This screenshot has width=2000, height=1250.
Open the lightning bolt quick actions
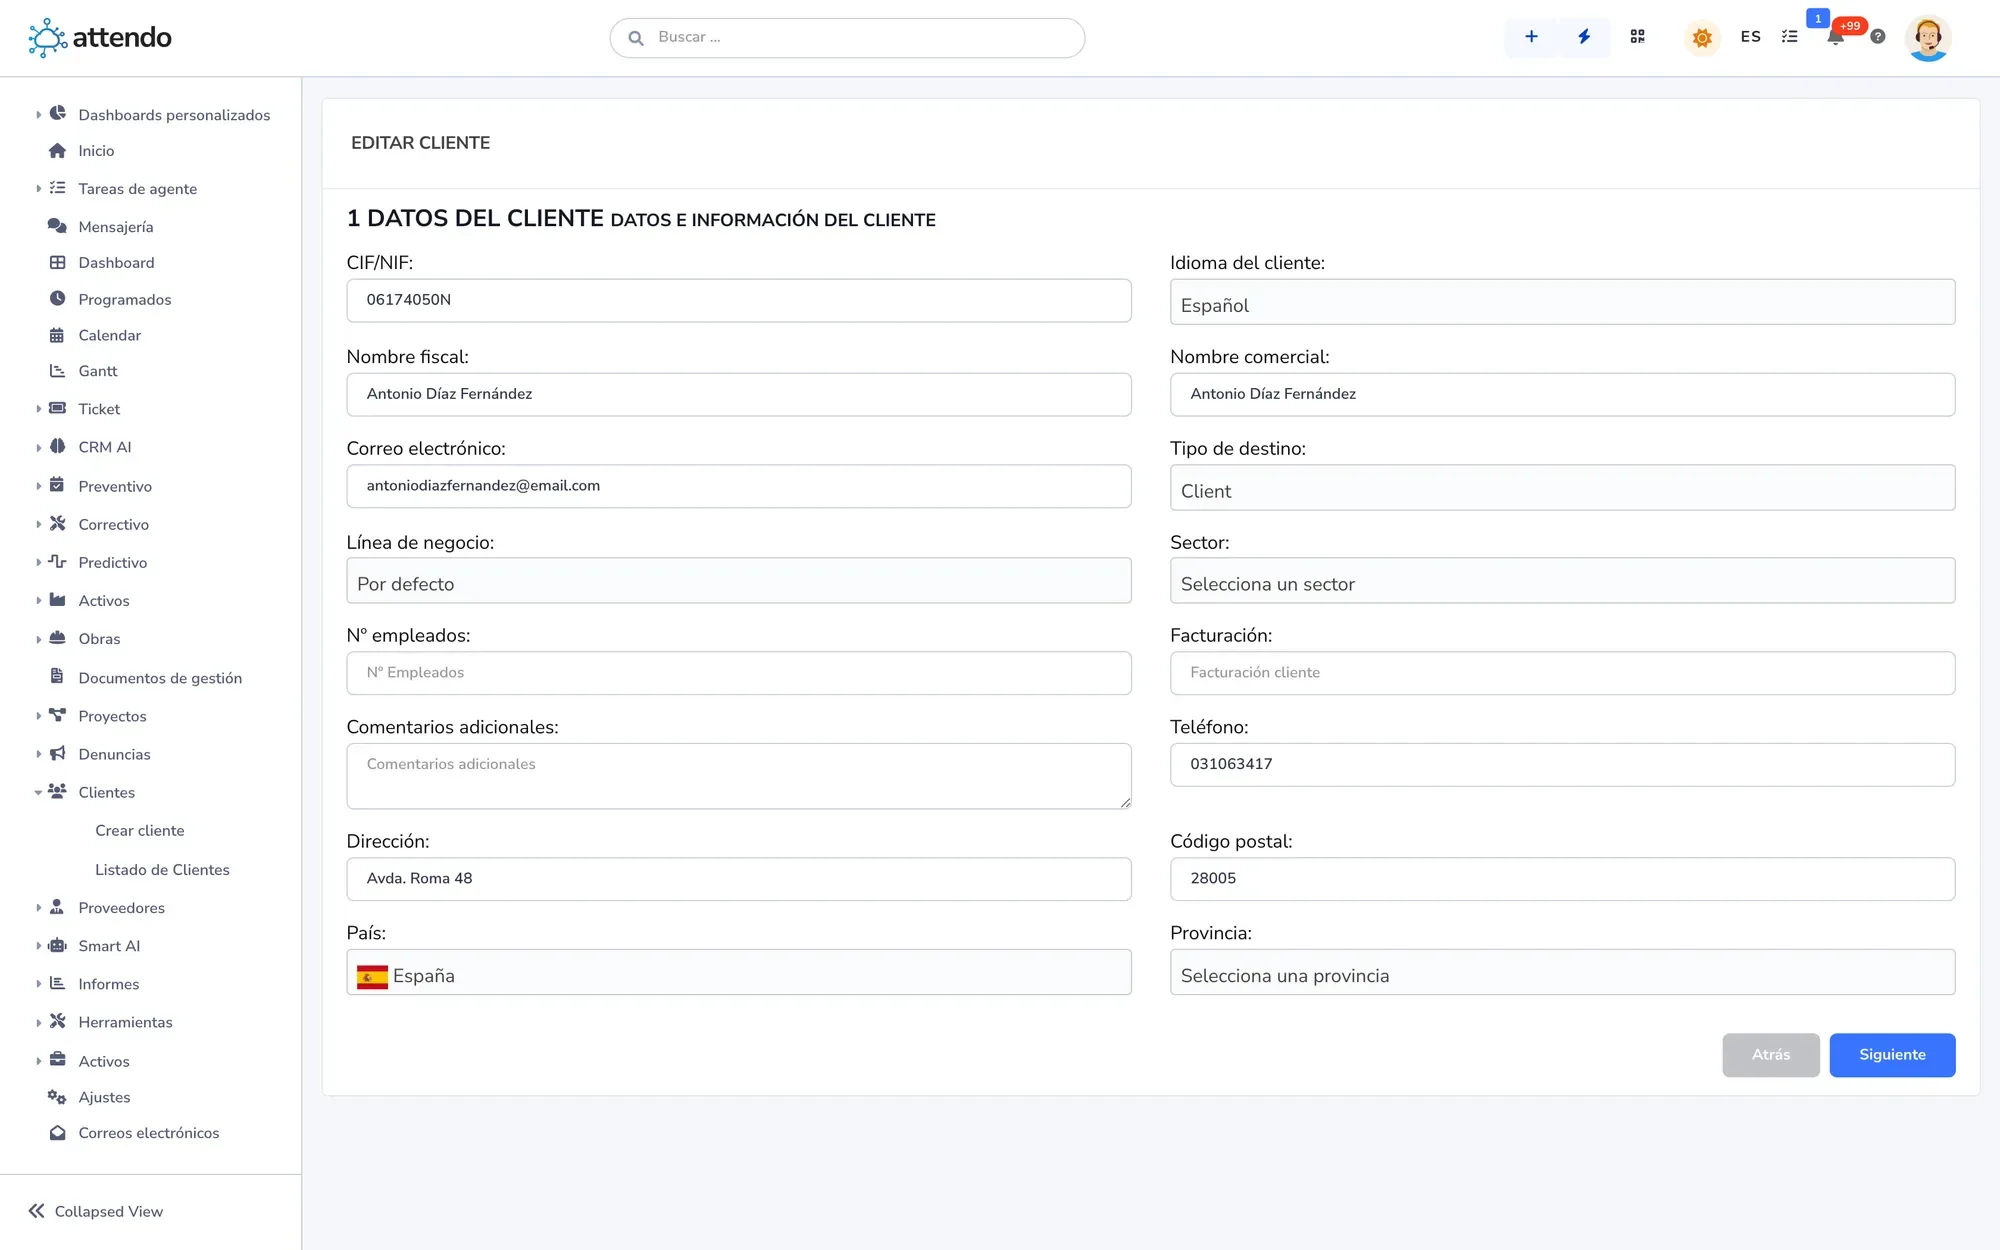click(1584, 37)
